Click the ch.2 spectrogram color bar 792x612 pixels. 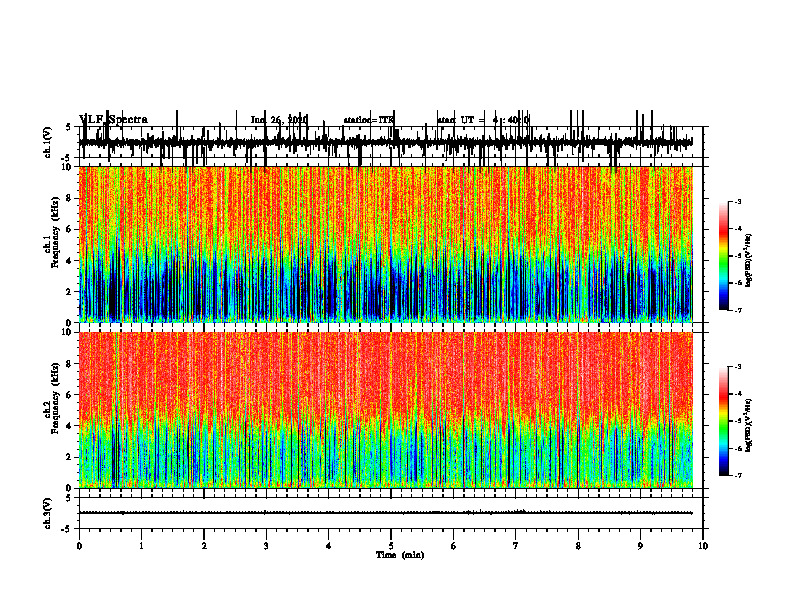[724, 421]
